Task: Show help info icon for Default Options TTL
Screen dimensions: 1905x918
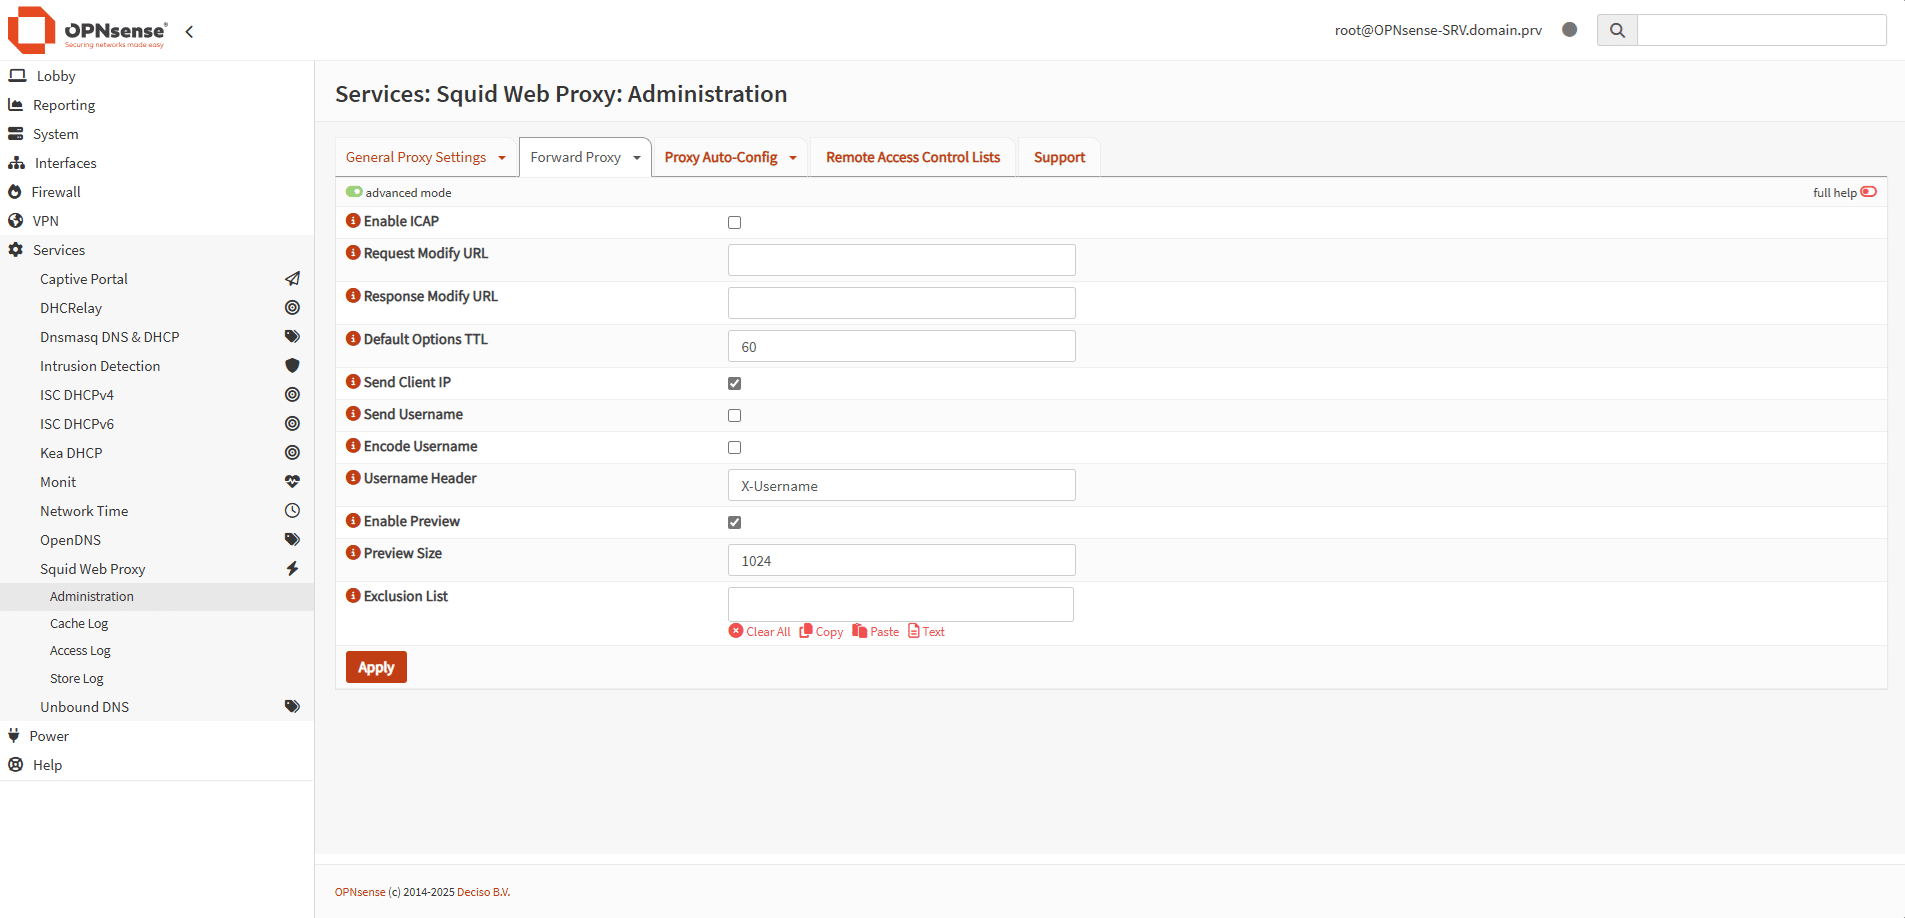Action: [x=353, y=339]
